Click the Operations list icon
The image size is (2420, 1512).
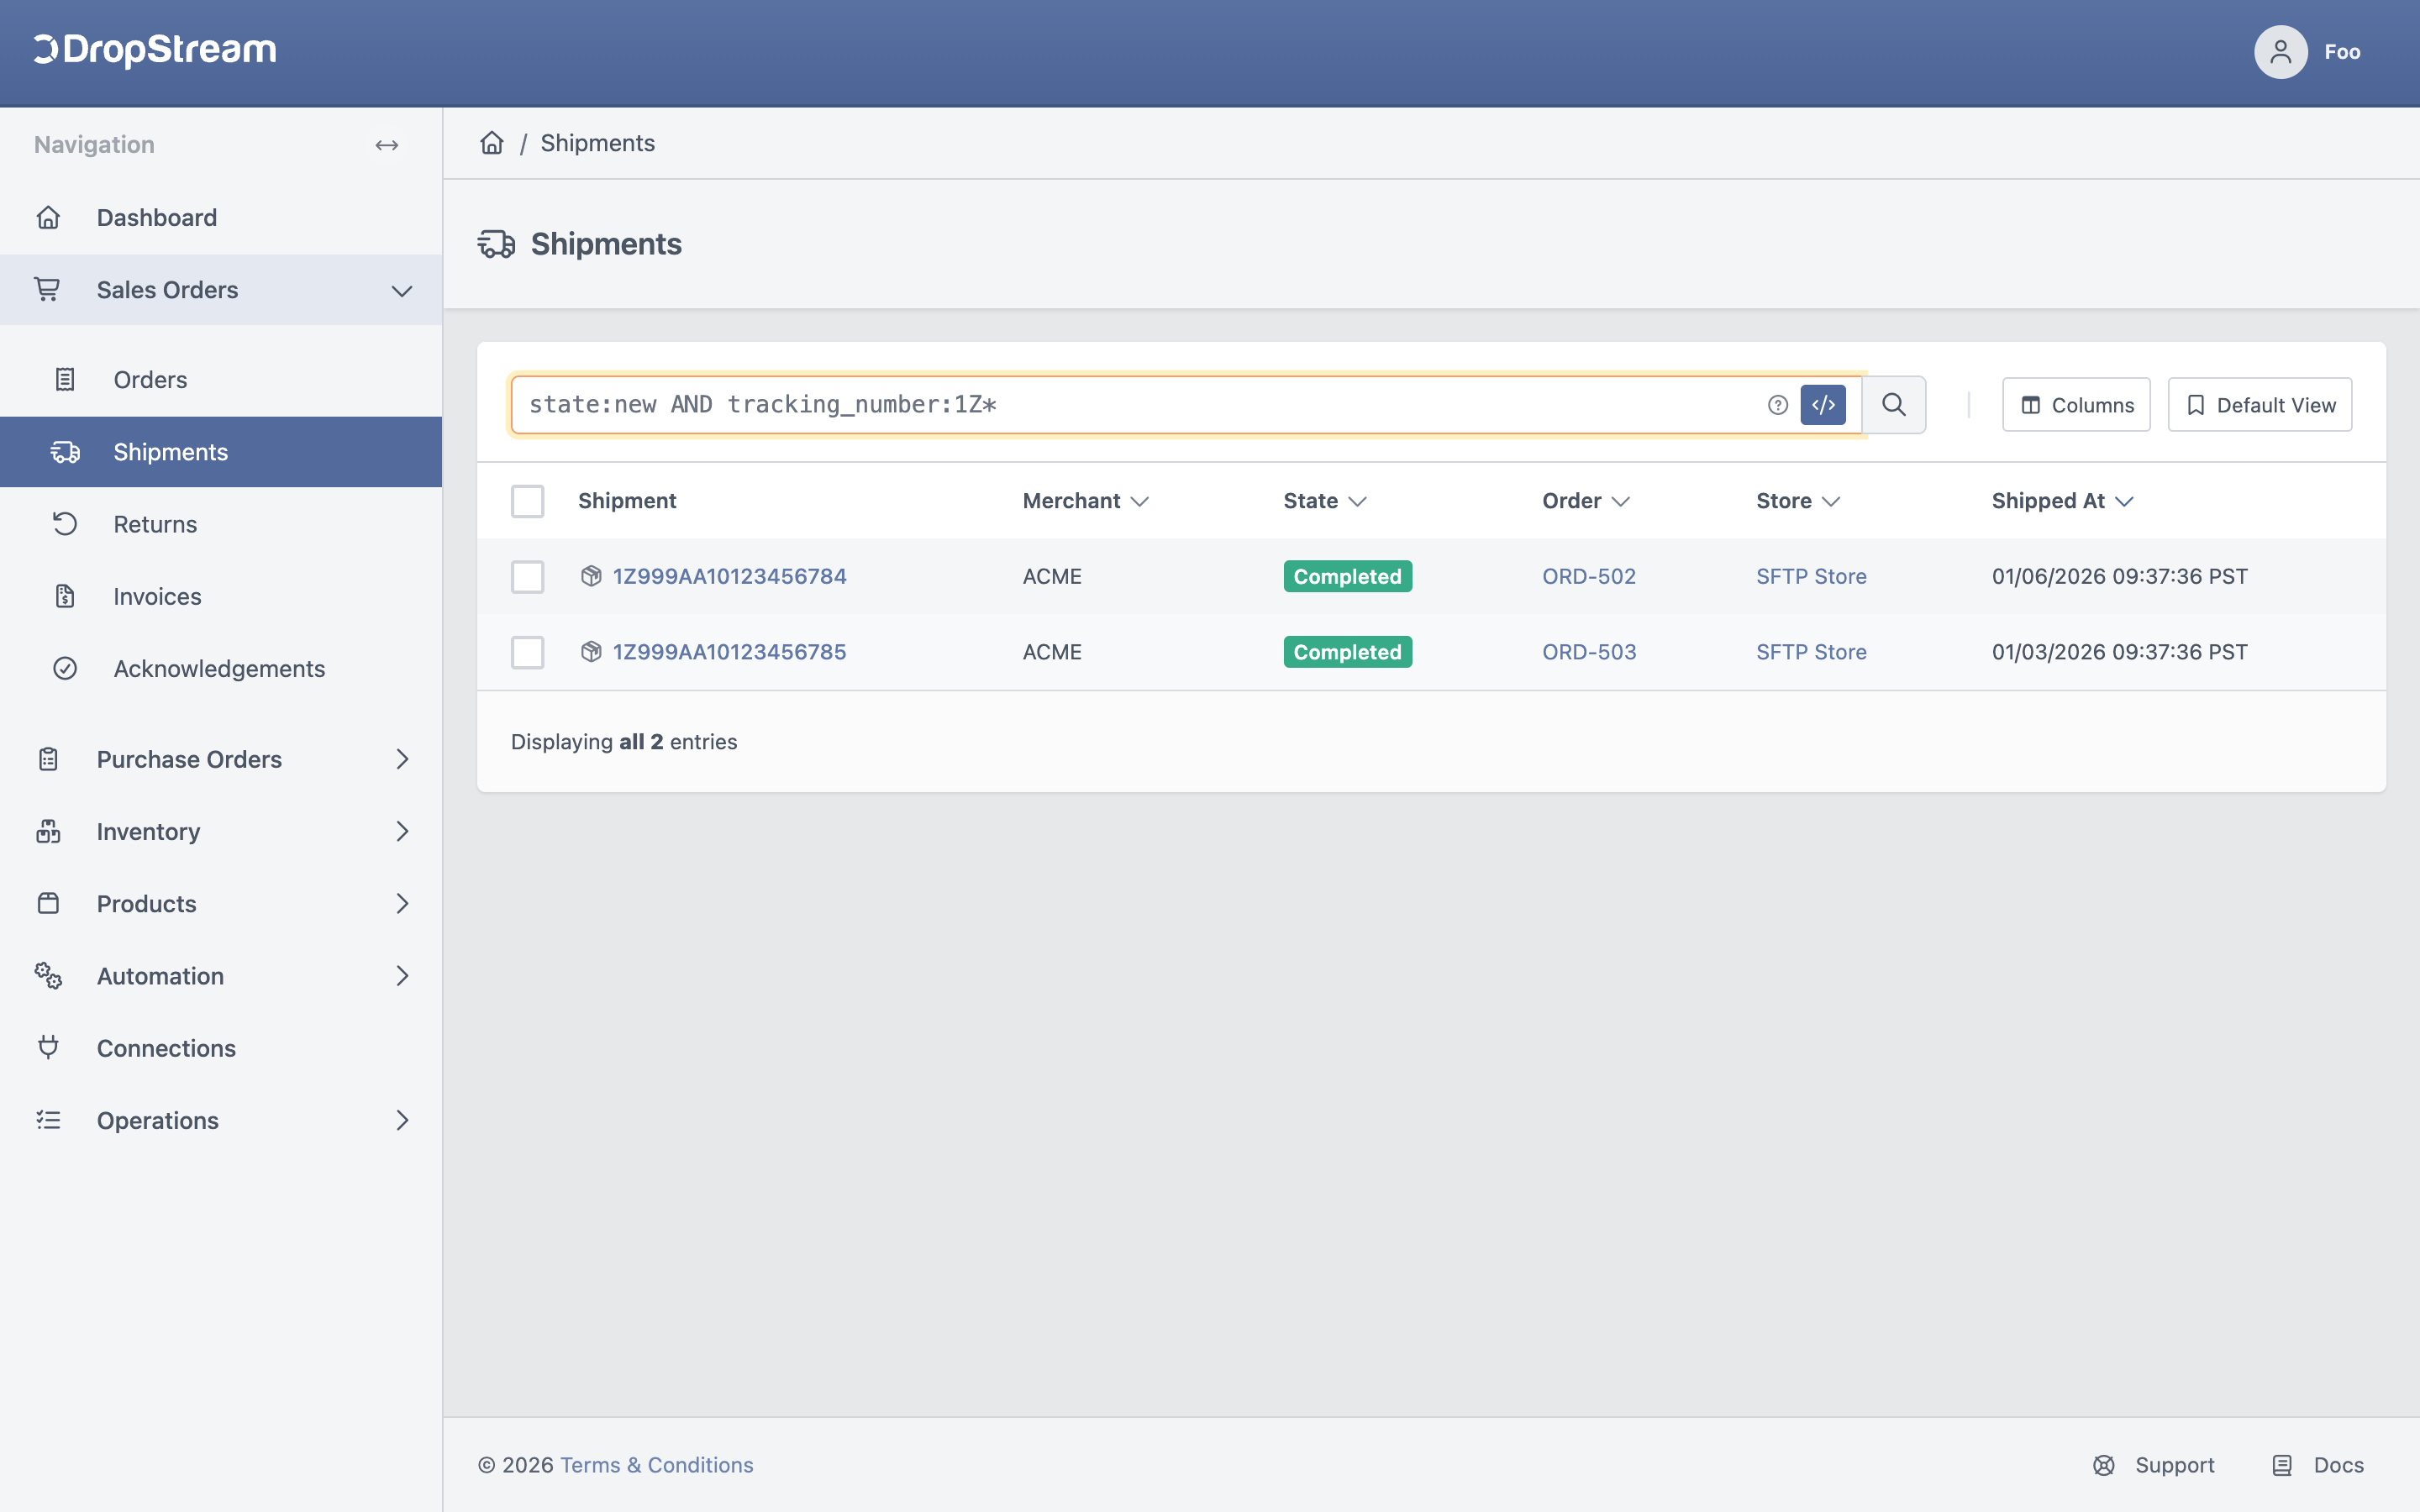(x=48, y=1120)
